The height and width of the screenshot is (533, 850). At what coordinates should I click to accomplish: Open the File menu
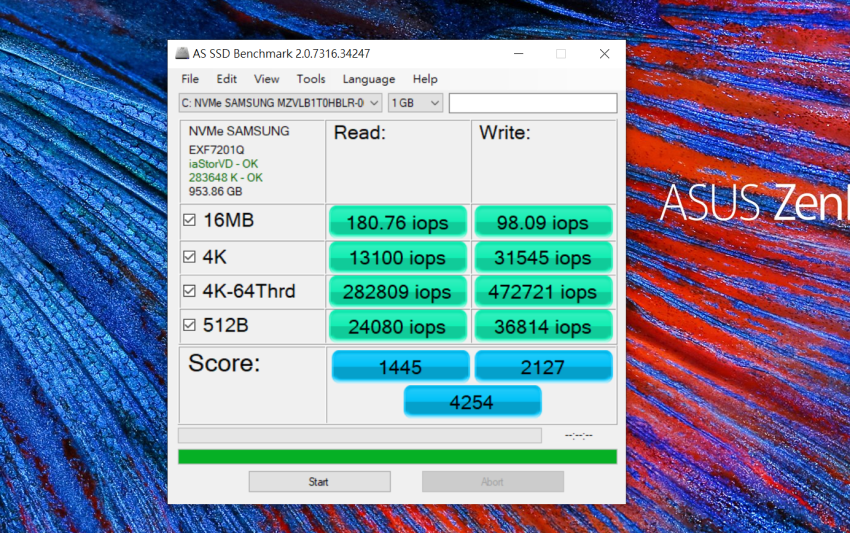pyautogui.click(x=190, y=79)
